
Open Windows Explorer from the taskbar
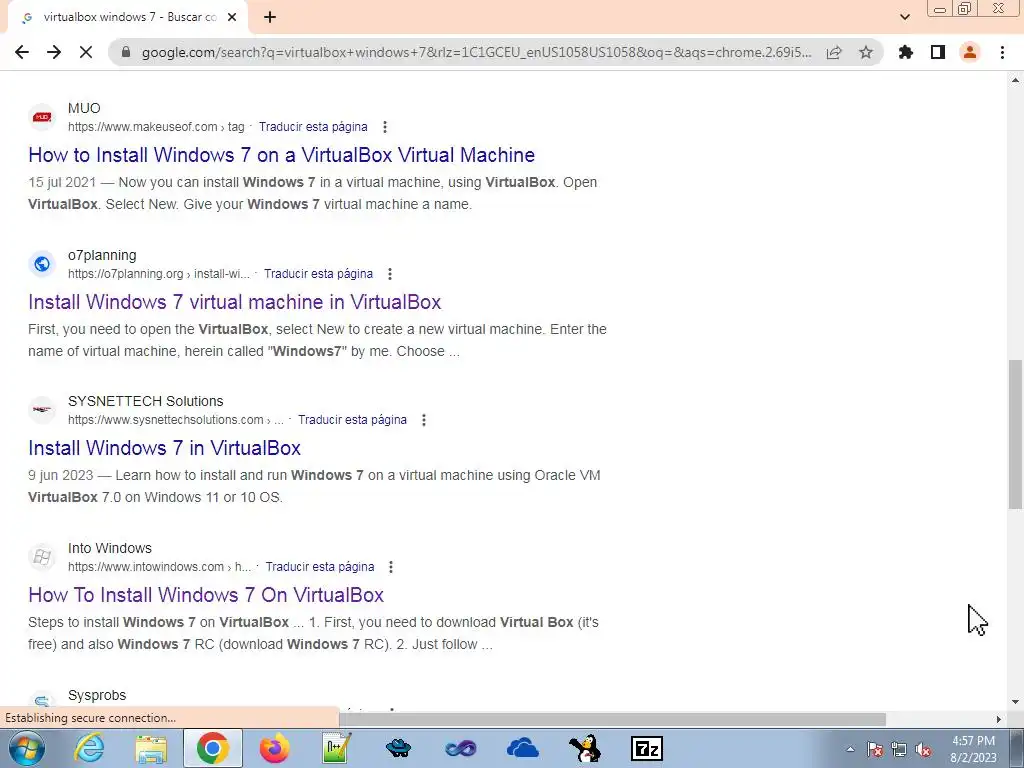[152, 748]
